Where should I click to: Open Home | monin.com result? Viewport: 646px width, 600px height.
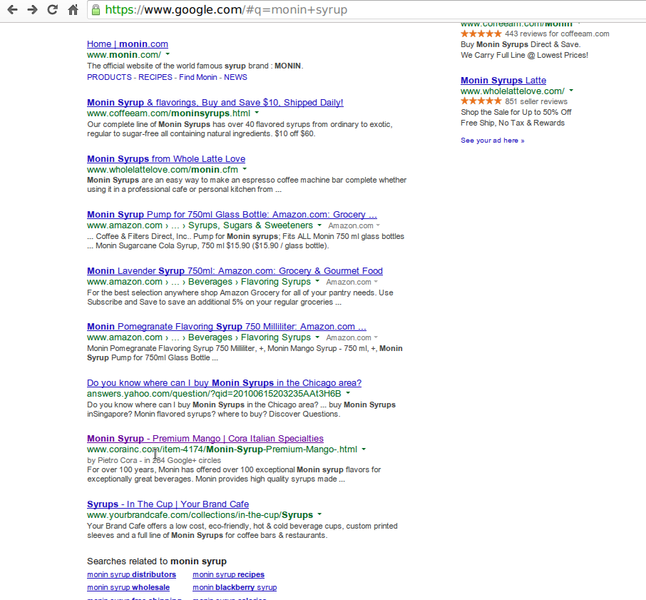pos(127,44)
